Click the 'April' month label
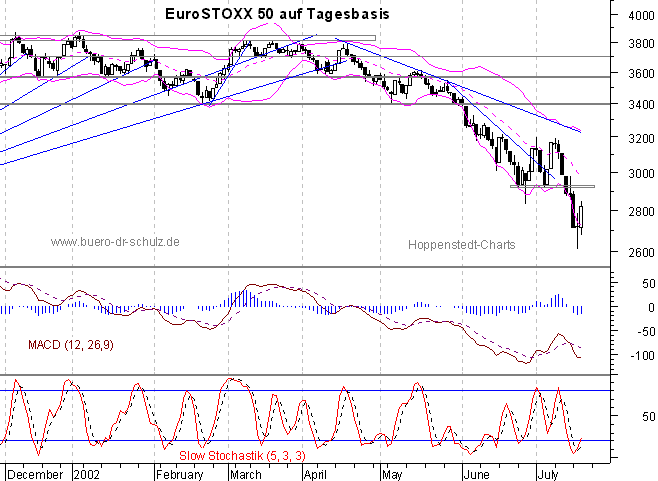The width and height of the screenshot is (658, 481). coord(315,475)
